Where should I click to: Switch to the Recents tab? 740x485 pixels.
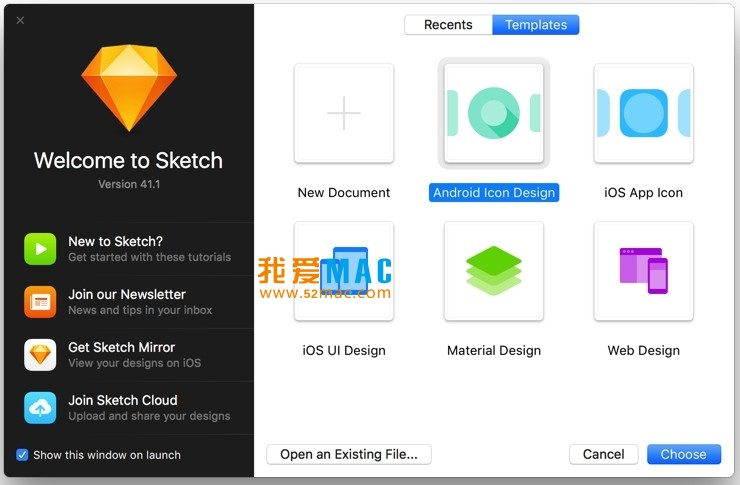448,25
